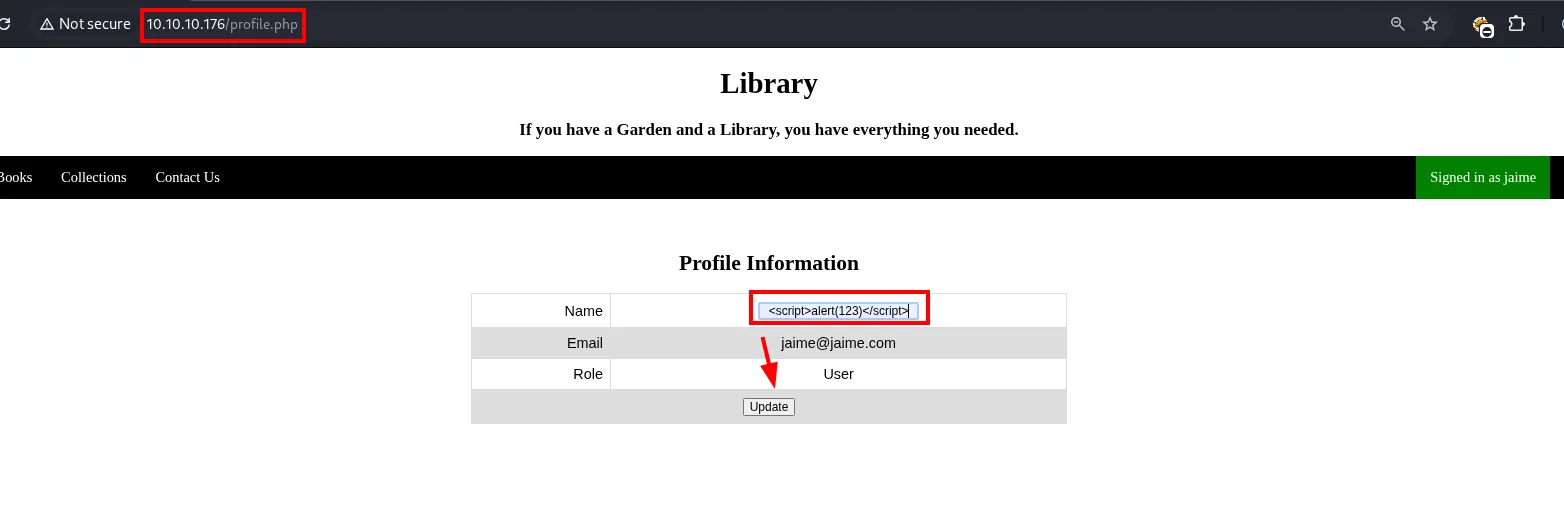Click the Garden and Library tagline text
1564x505 pixels.
(x=769, y=129)
